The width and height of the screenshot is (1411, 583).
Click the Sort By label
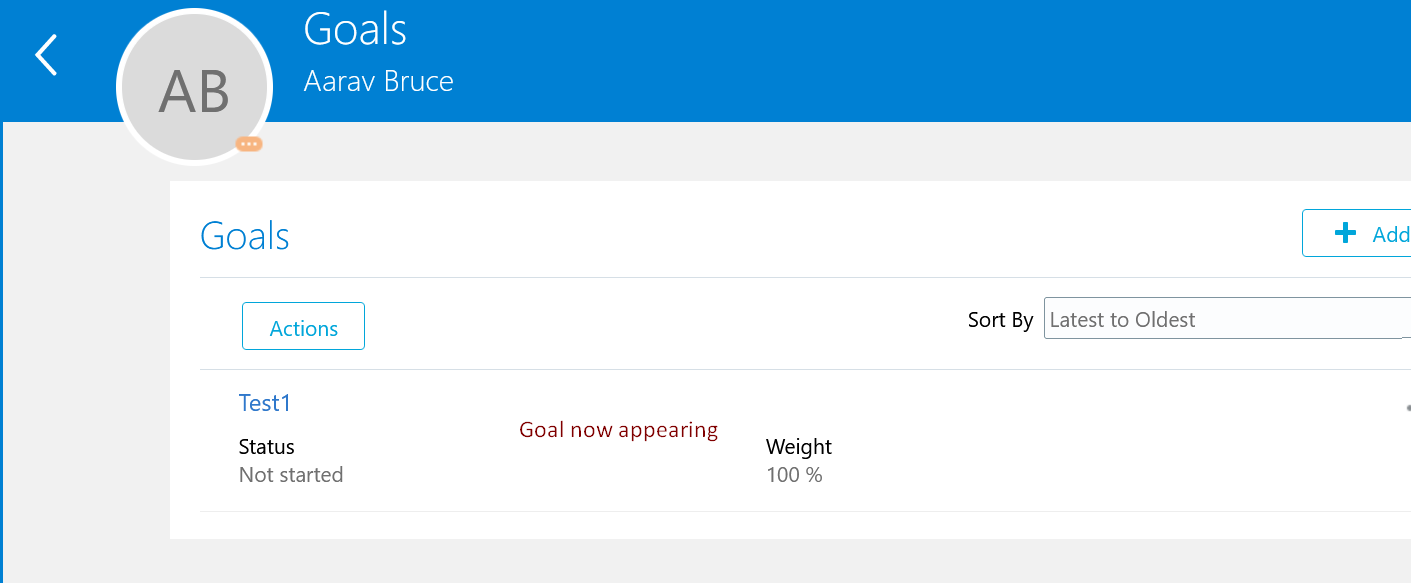tap(1000, 320)
